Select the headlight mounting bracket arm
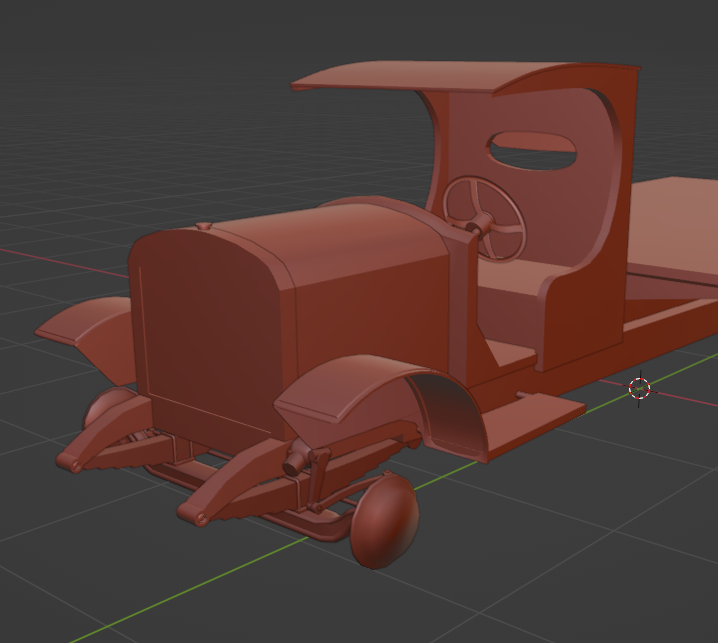The height and width of the screenshot is (643, 718). (x=318, y=481)
